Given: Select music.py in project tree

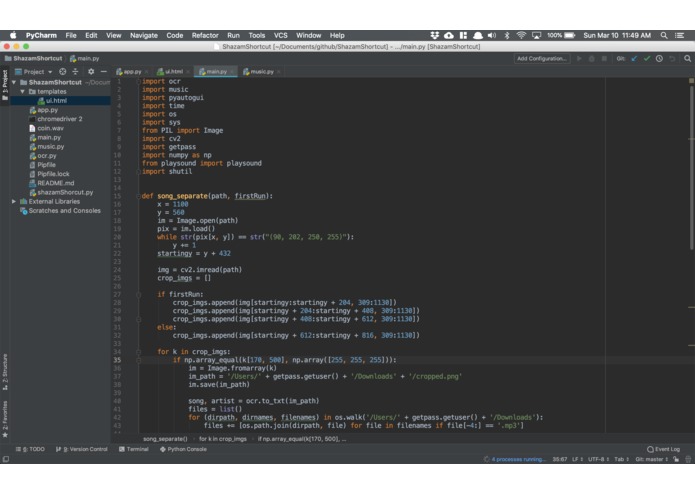Looking at the screenshot, I should tap(51, 147).
